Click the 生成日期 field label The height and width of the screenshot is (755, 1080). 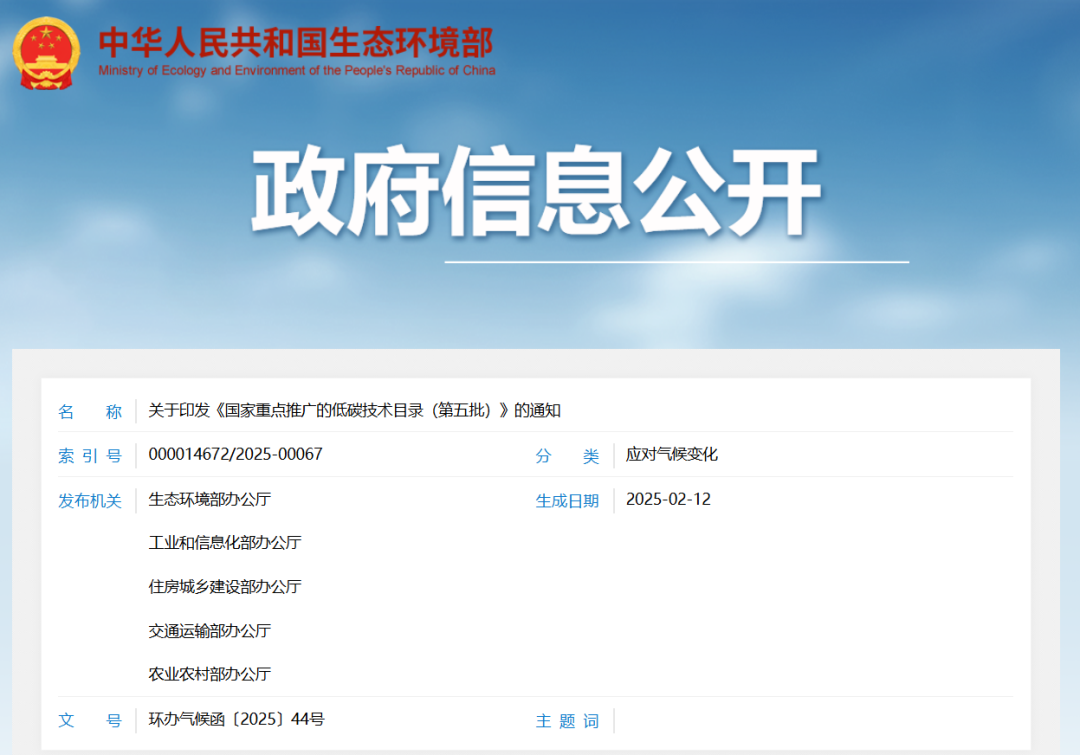click(568, 501)
